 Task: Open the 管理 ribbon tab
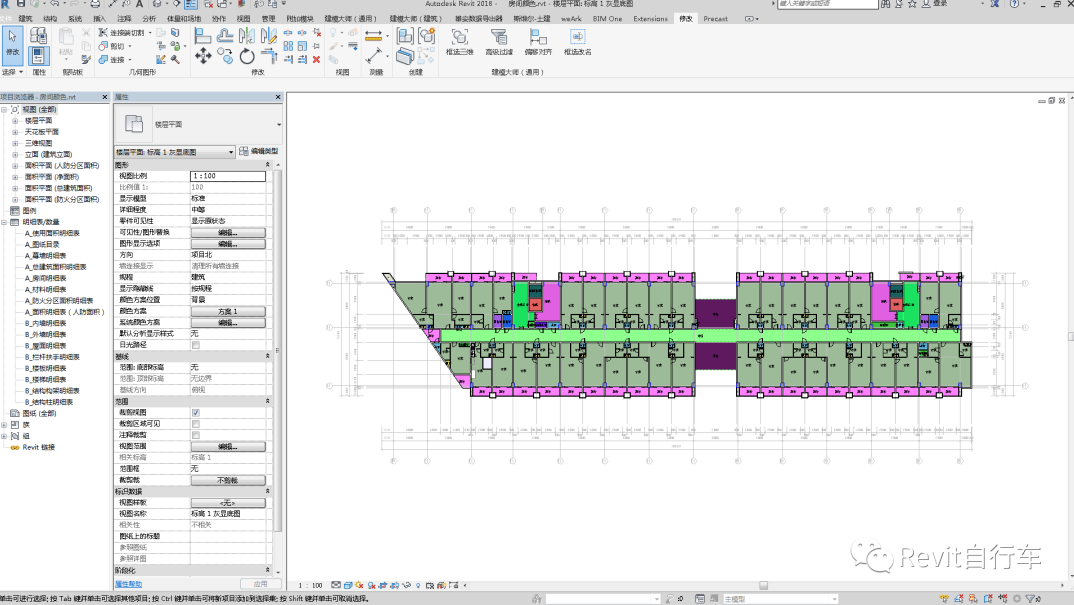click(x=267, y=19)
